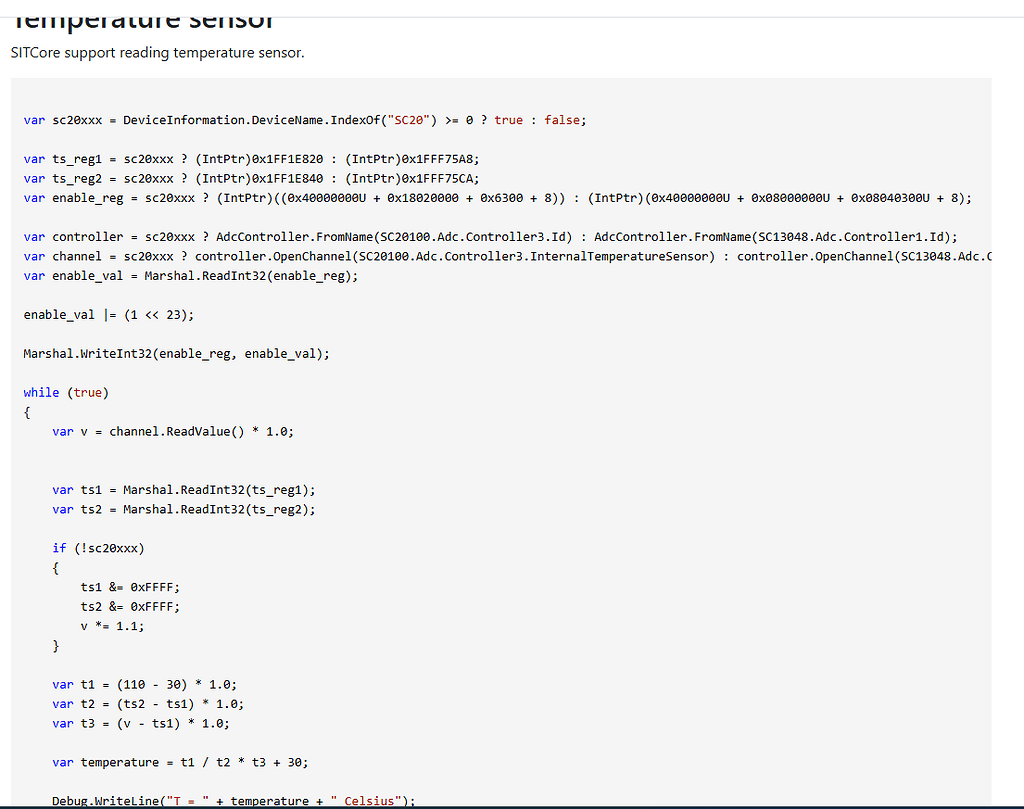The width and height of the screenshot is (1024, 809).
Task: Click the "var t1 = (110 - 30)" line
Action: pos(144,685)
